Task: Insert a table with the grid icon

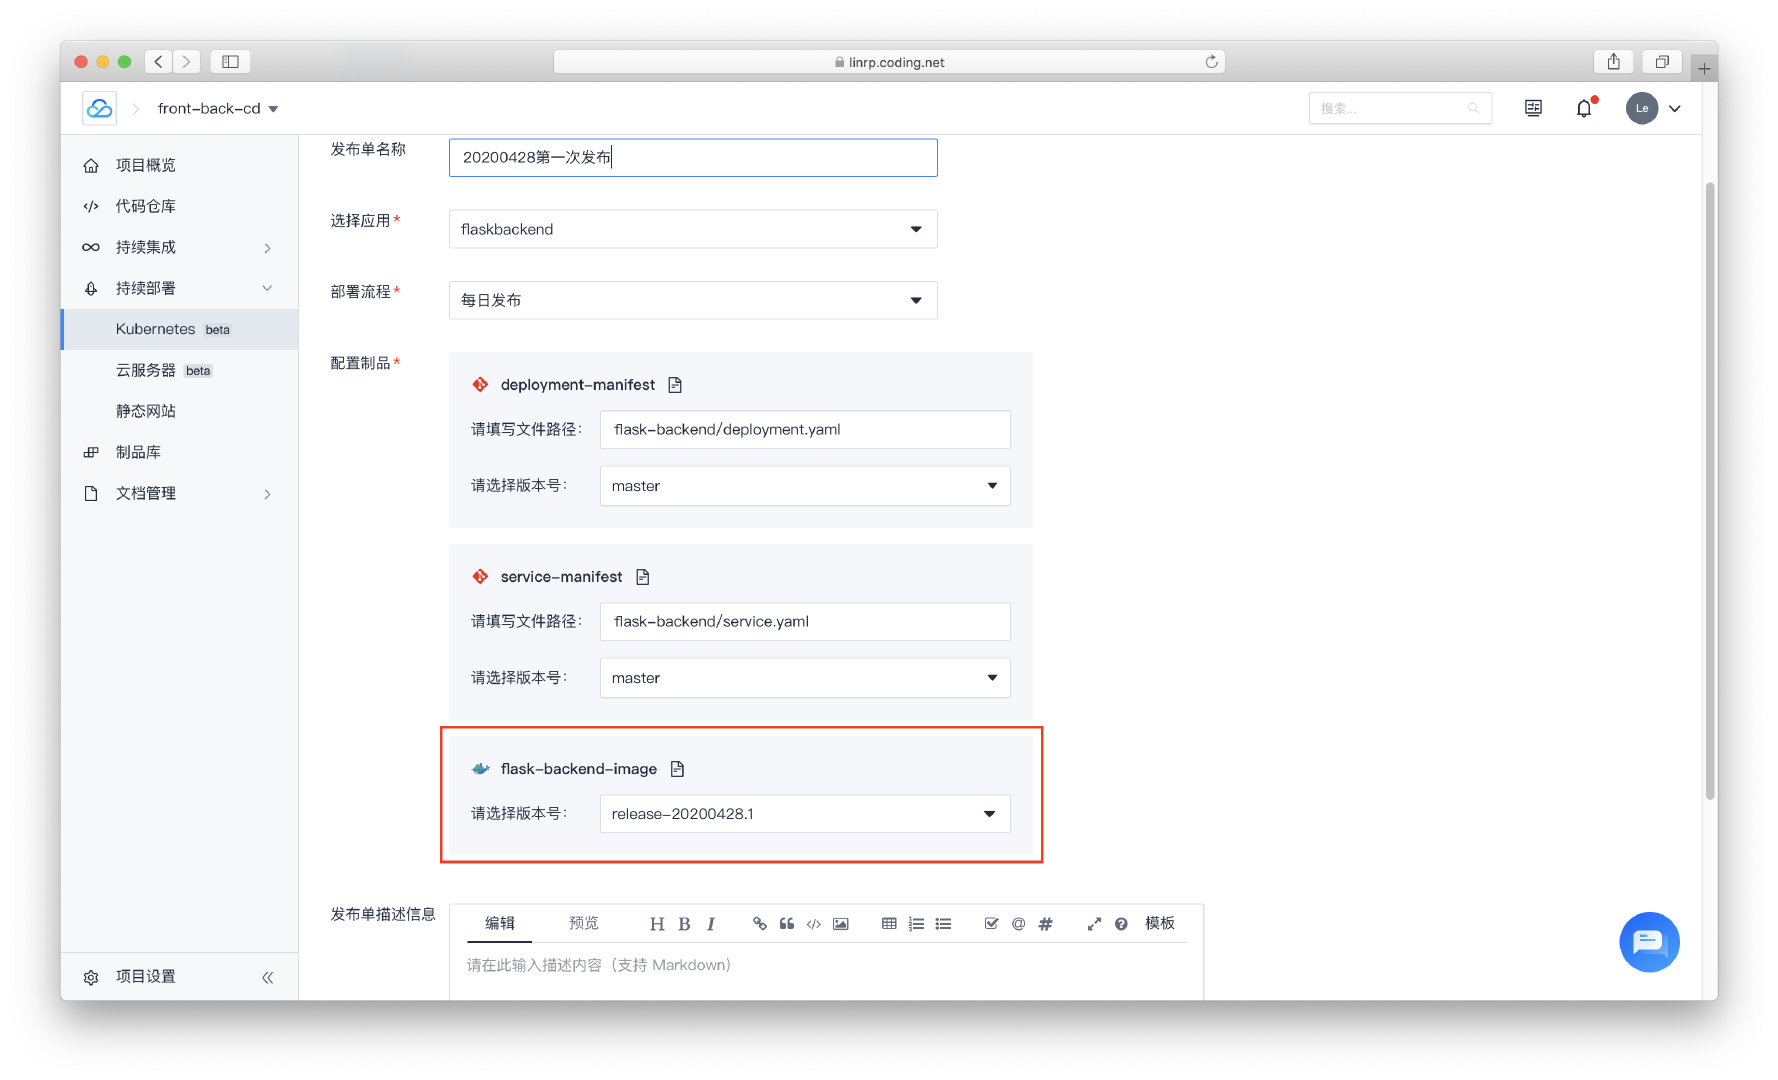Action: [x=889, y=924]
